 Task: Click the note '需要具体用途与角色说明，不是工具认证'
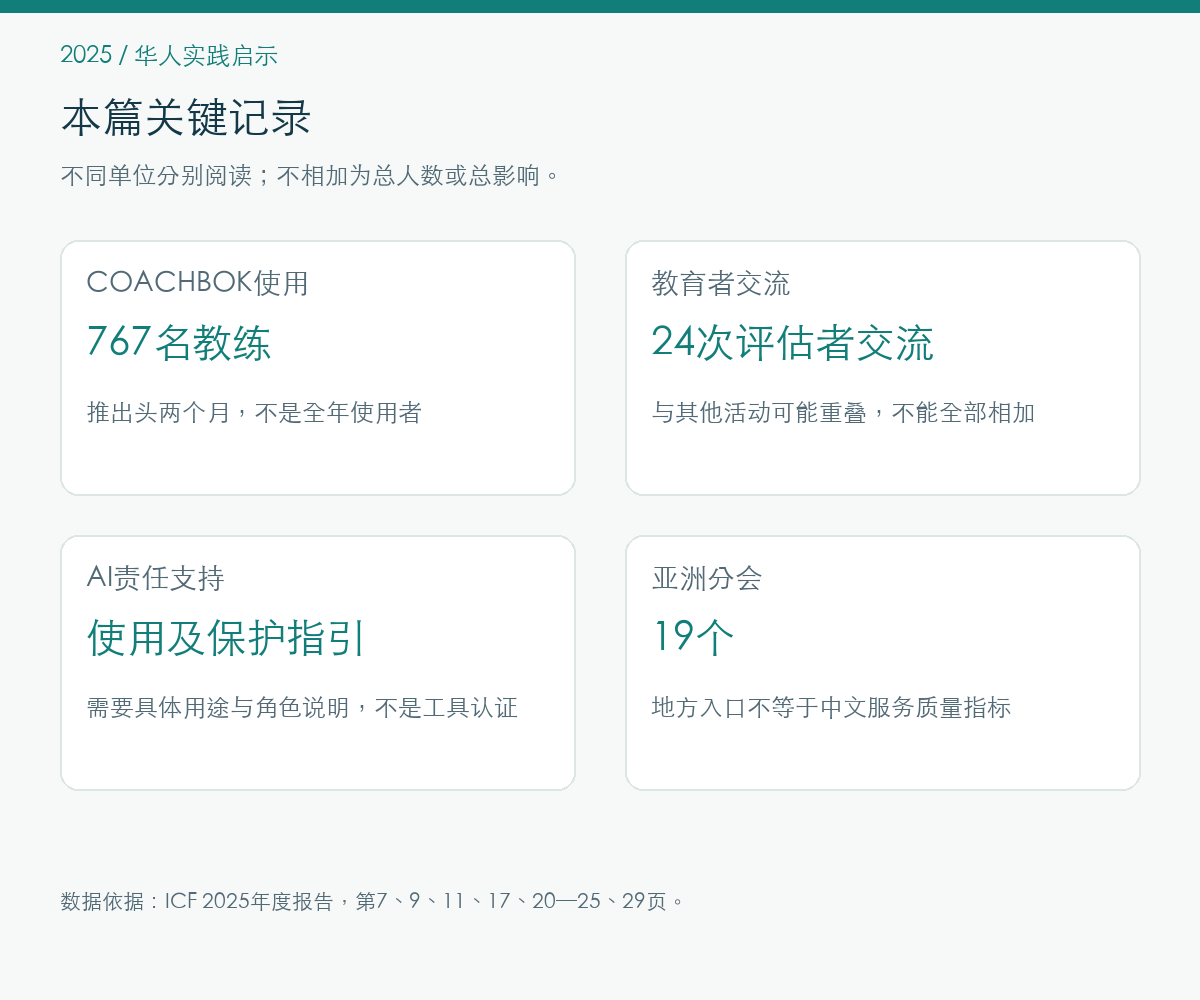coord(303,707)
